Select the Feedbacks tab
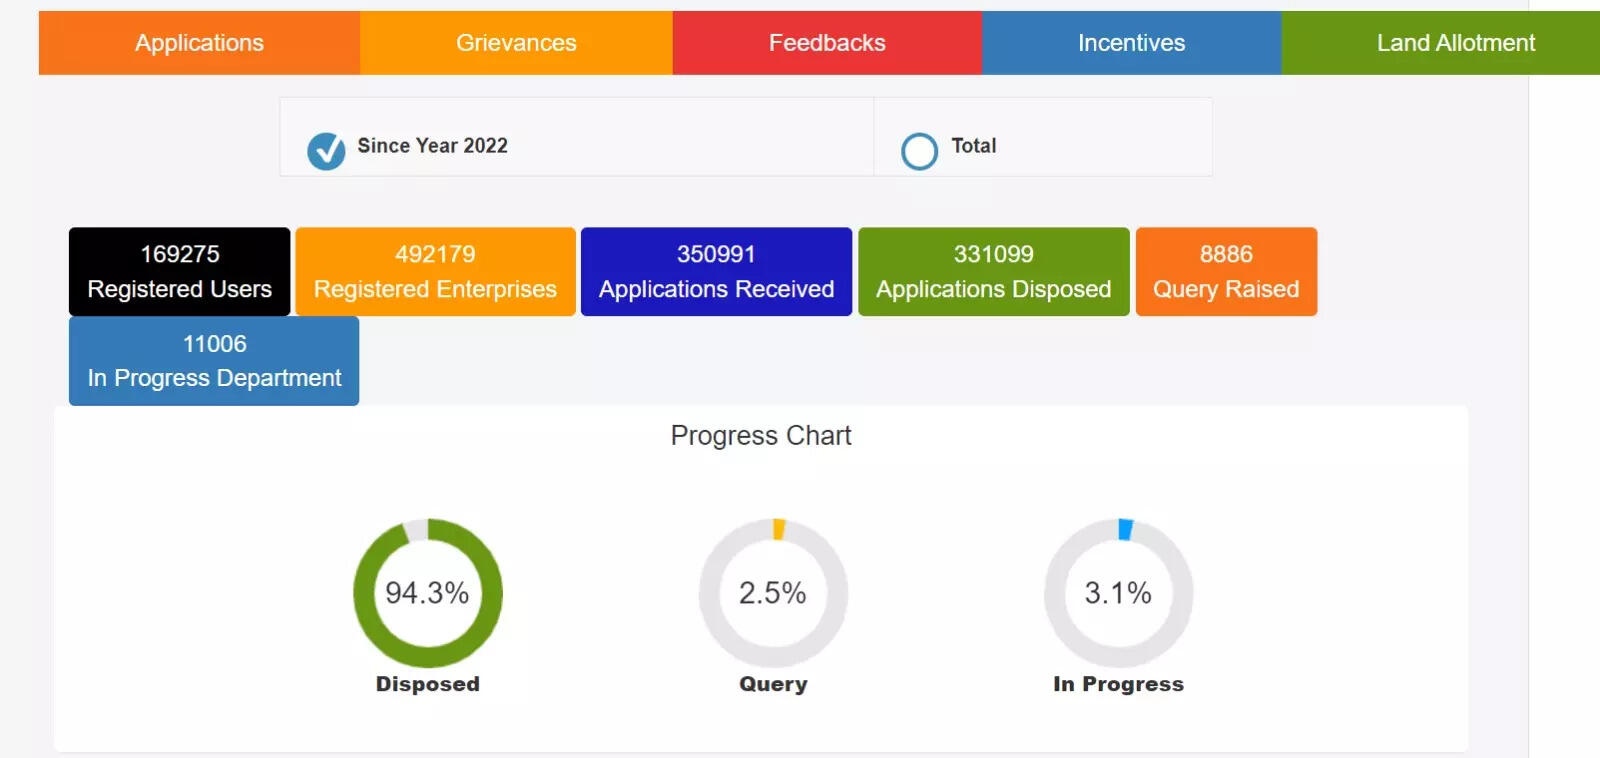The width and height of the screenshot is (1600, 758). [x=827, y=43]
